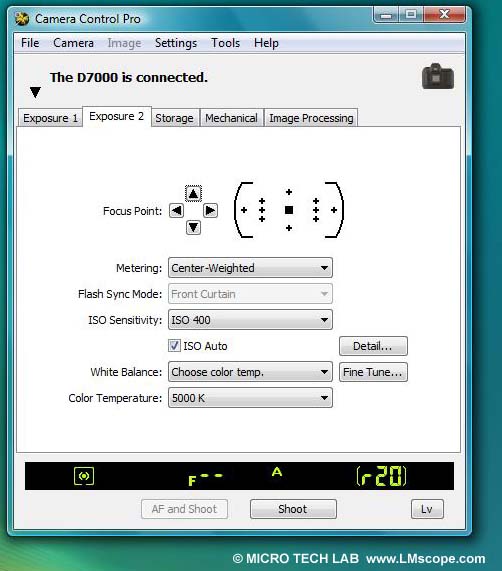The width and height of the screenshot is (502, 571).
Task: Uncheck the ISO Auto checkbox
Action: point(174,346)
